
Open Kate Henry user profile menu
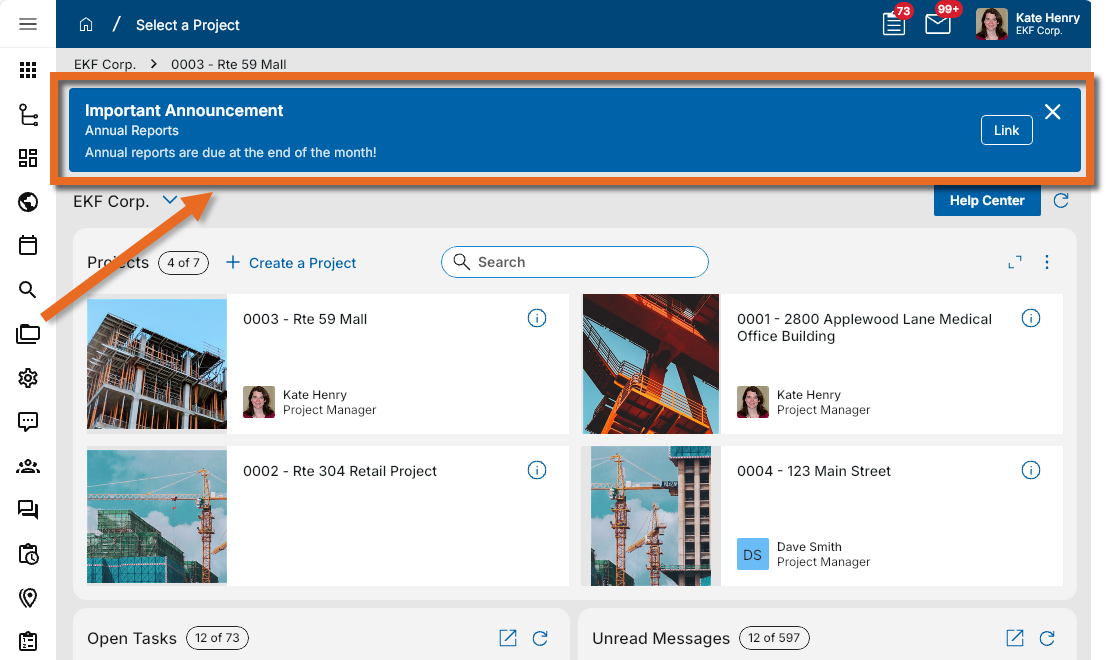tap(1030, 24)
